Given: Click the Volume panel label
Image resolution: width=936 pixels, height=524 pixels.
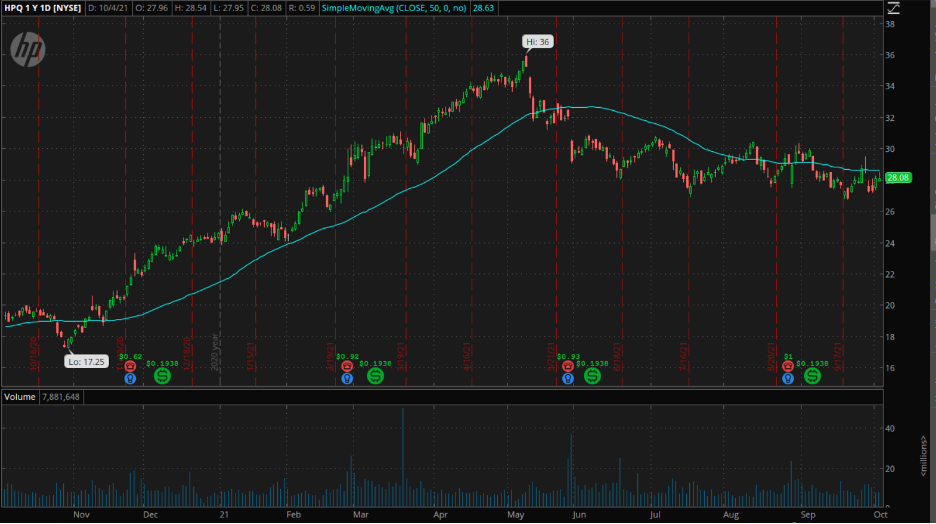Looking at the screenshot, I should (20, 397).
